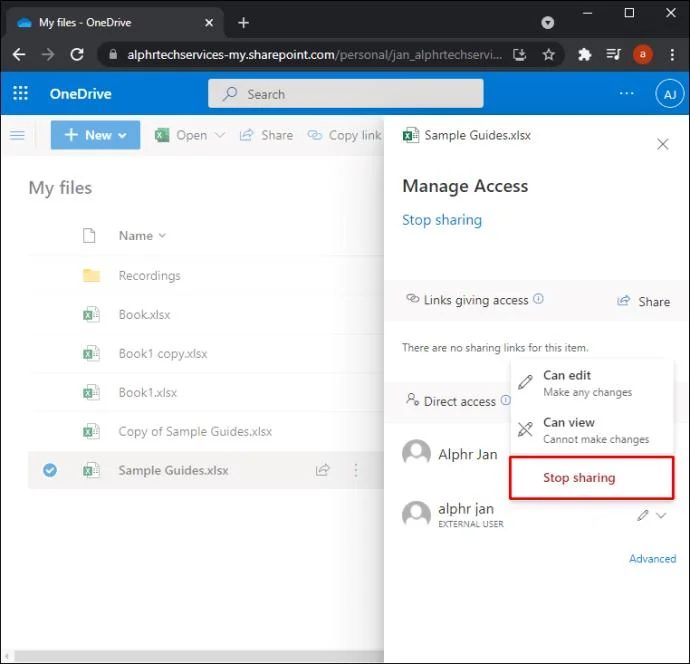
Task: Open the media control icon in browser toolbar
Action: [x=613, y=55]
